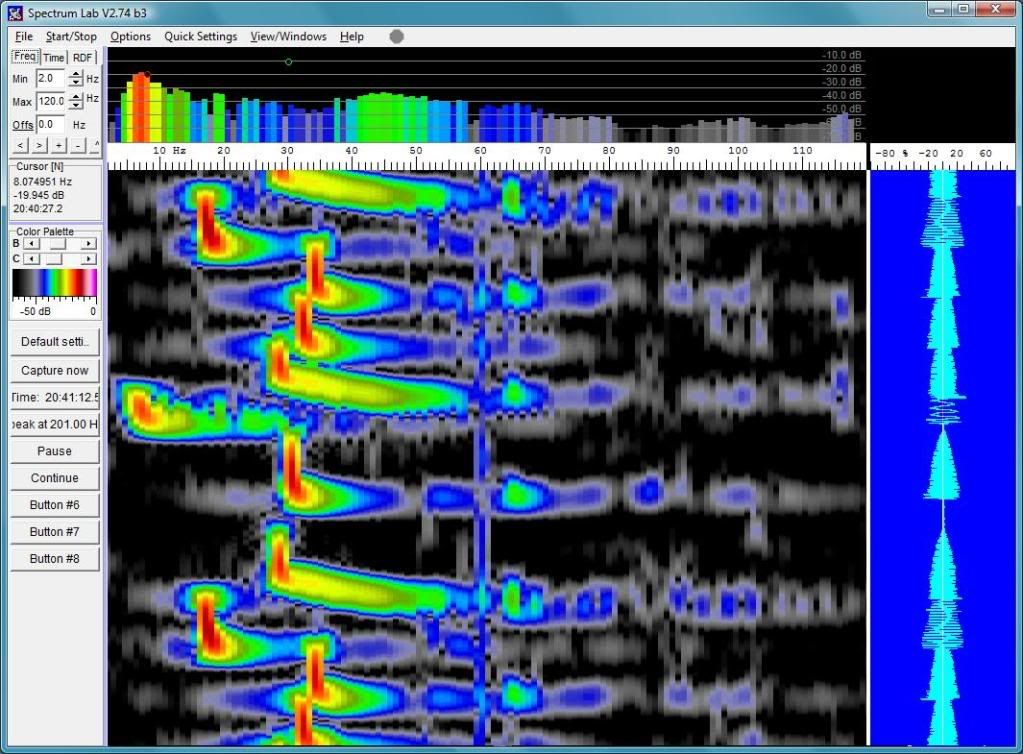Click right arrow of contrast C slider
The image size is (1023, 754).
tap(90, 259)
